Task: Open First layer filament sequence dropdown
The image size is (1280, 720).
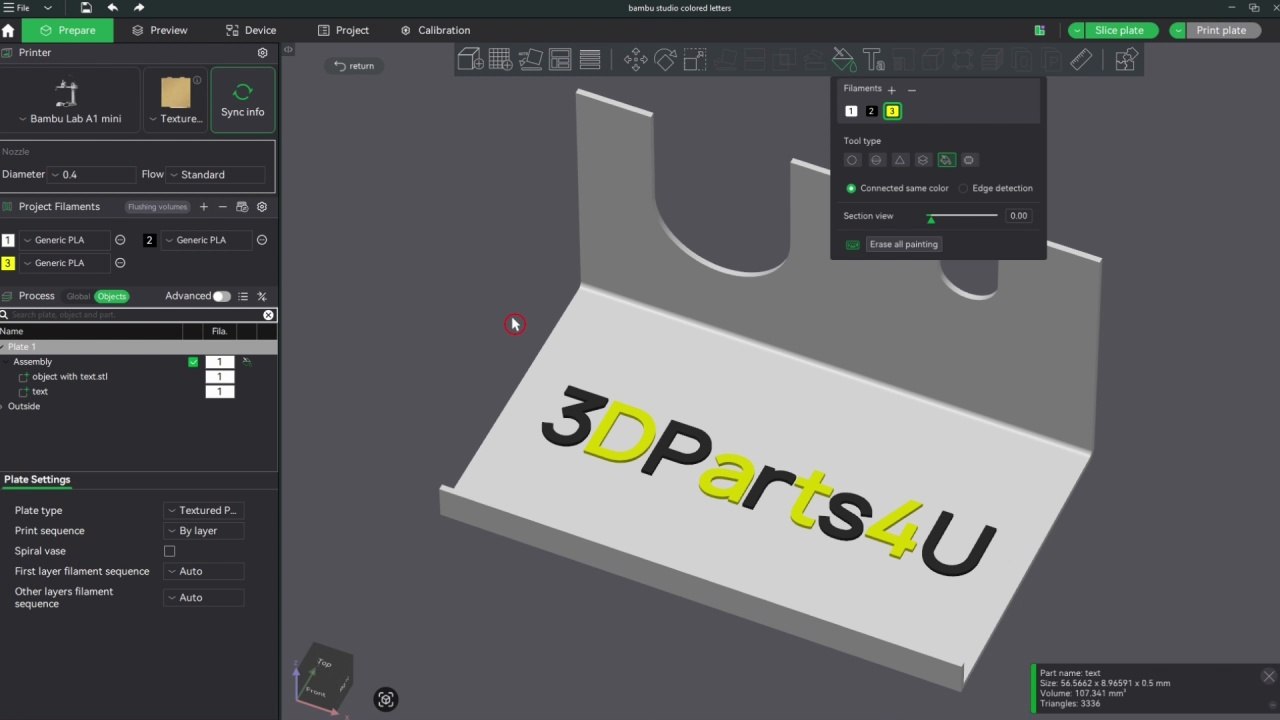Action: 203,571
